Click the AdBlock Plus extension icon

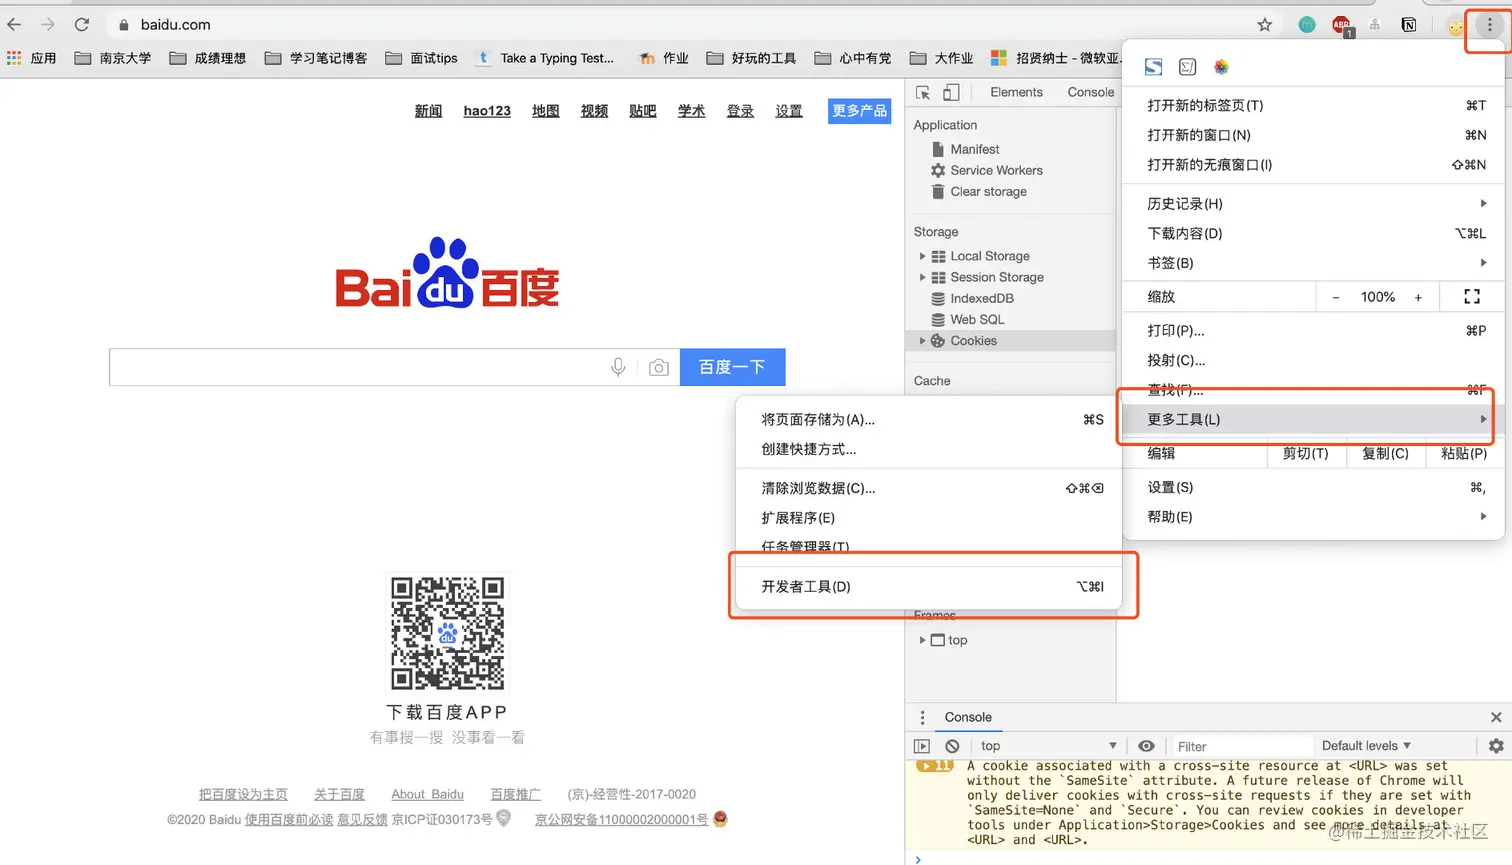tap(1341, 25)
